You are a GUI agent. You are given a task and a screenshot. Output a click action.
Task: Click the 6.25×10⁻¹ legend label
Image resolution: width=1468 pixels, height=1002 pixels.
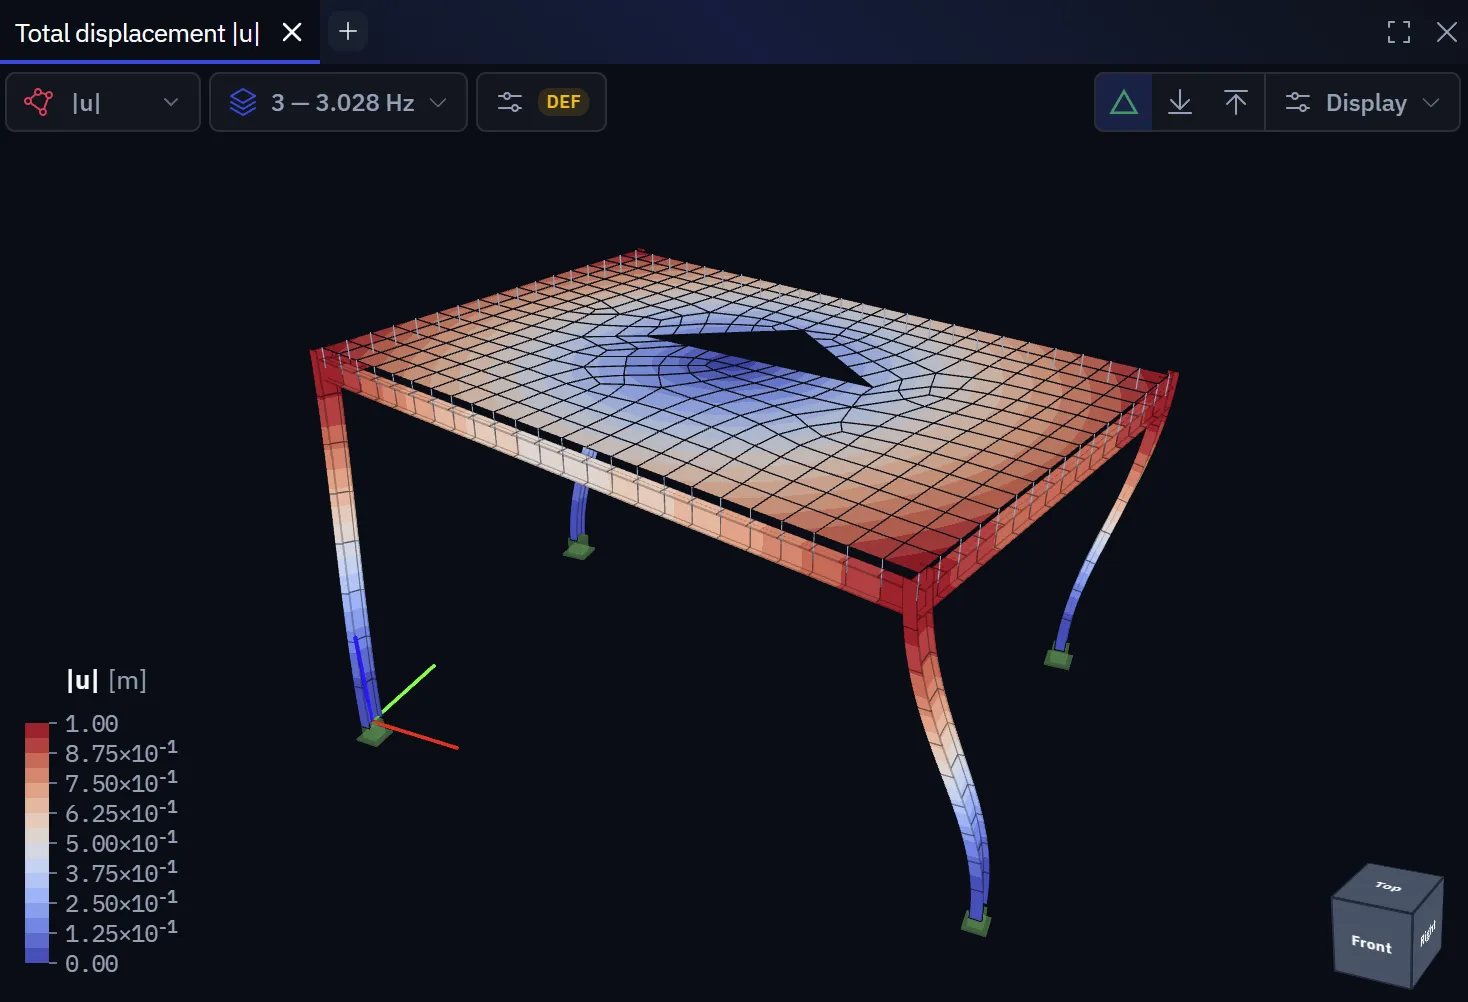pos(121,811)
